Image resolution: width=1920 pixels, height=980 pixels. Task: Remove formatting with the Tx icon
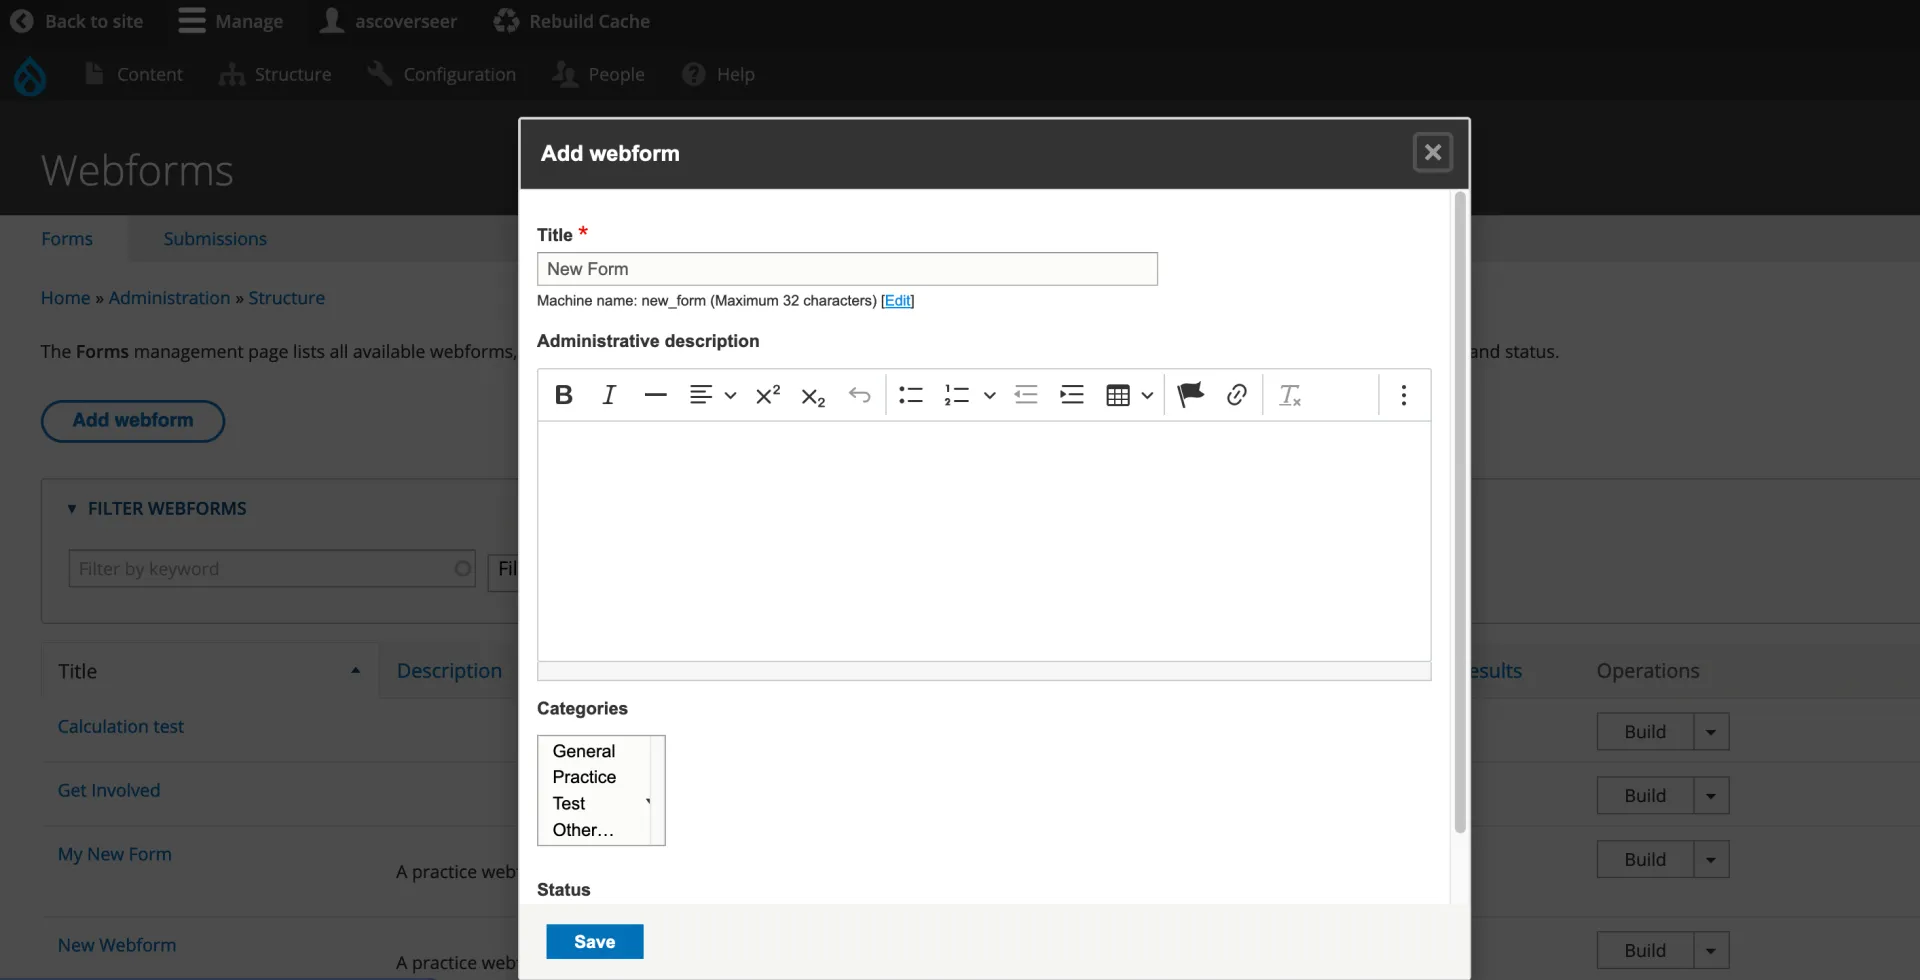tap(1290, 395)
